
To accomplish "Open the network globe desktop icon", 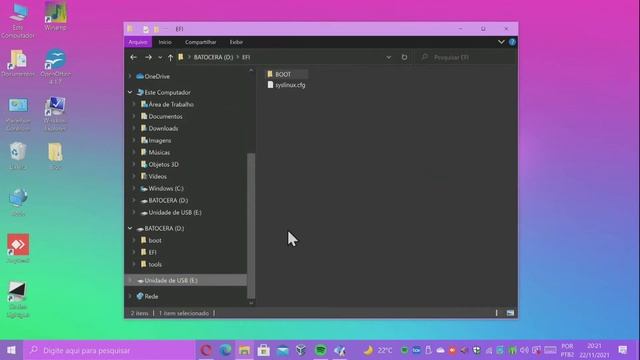I will [x=18, y=202].
